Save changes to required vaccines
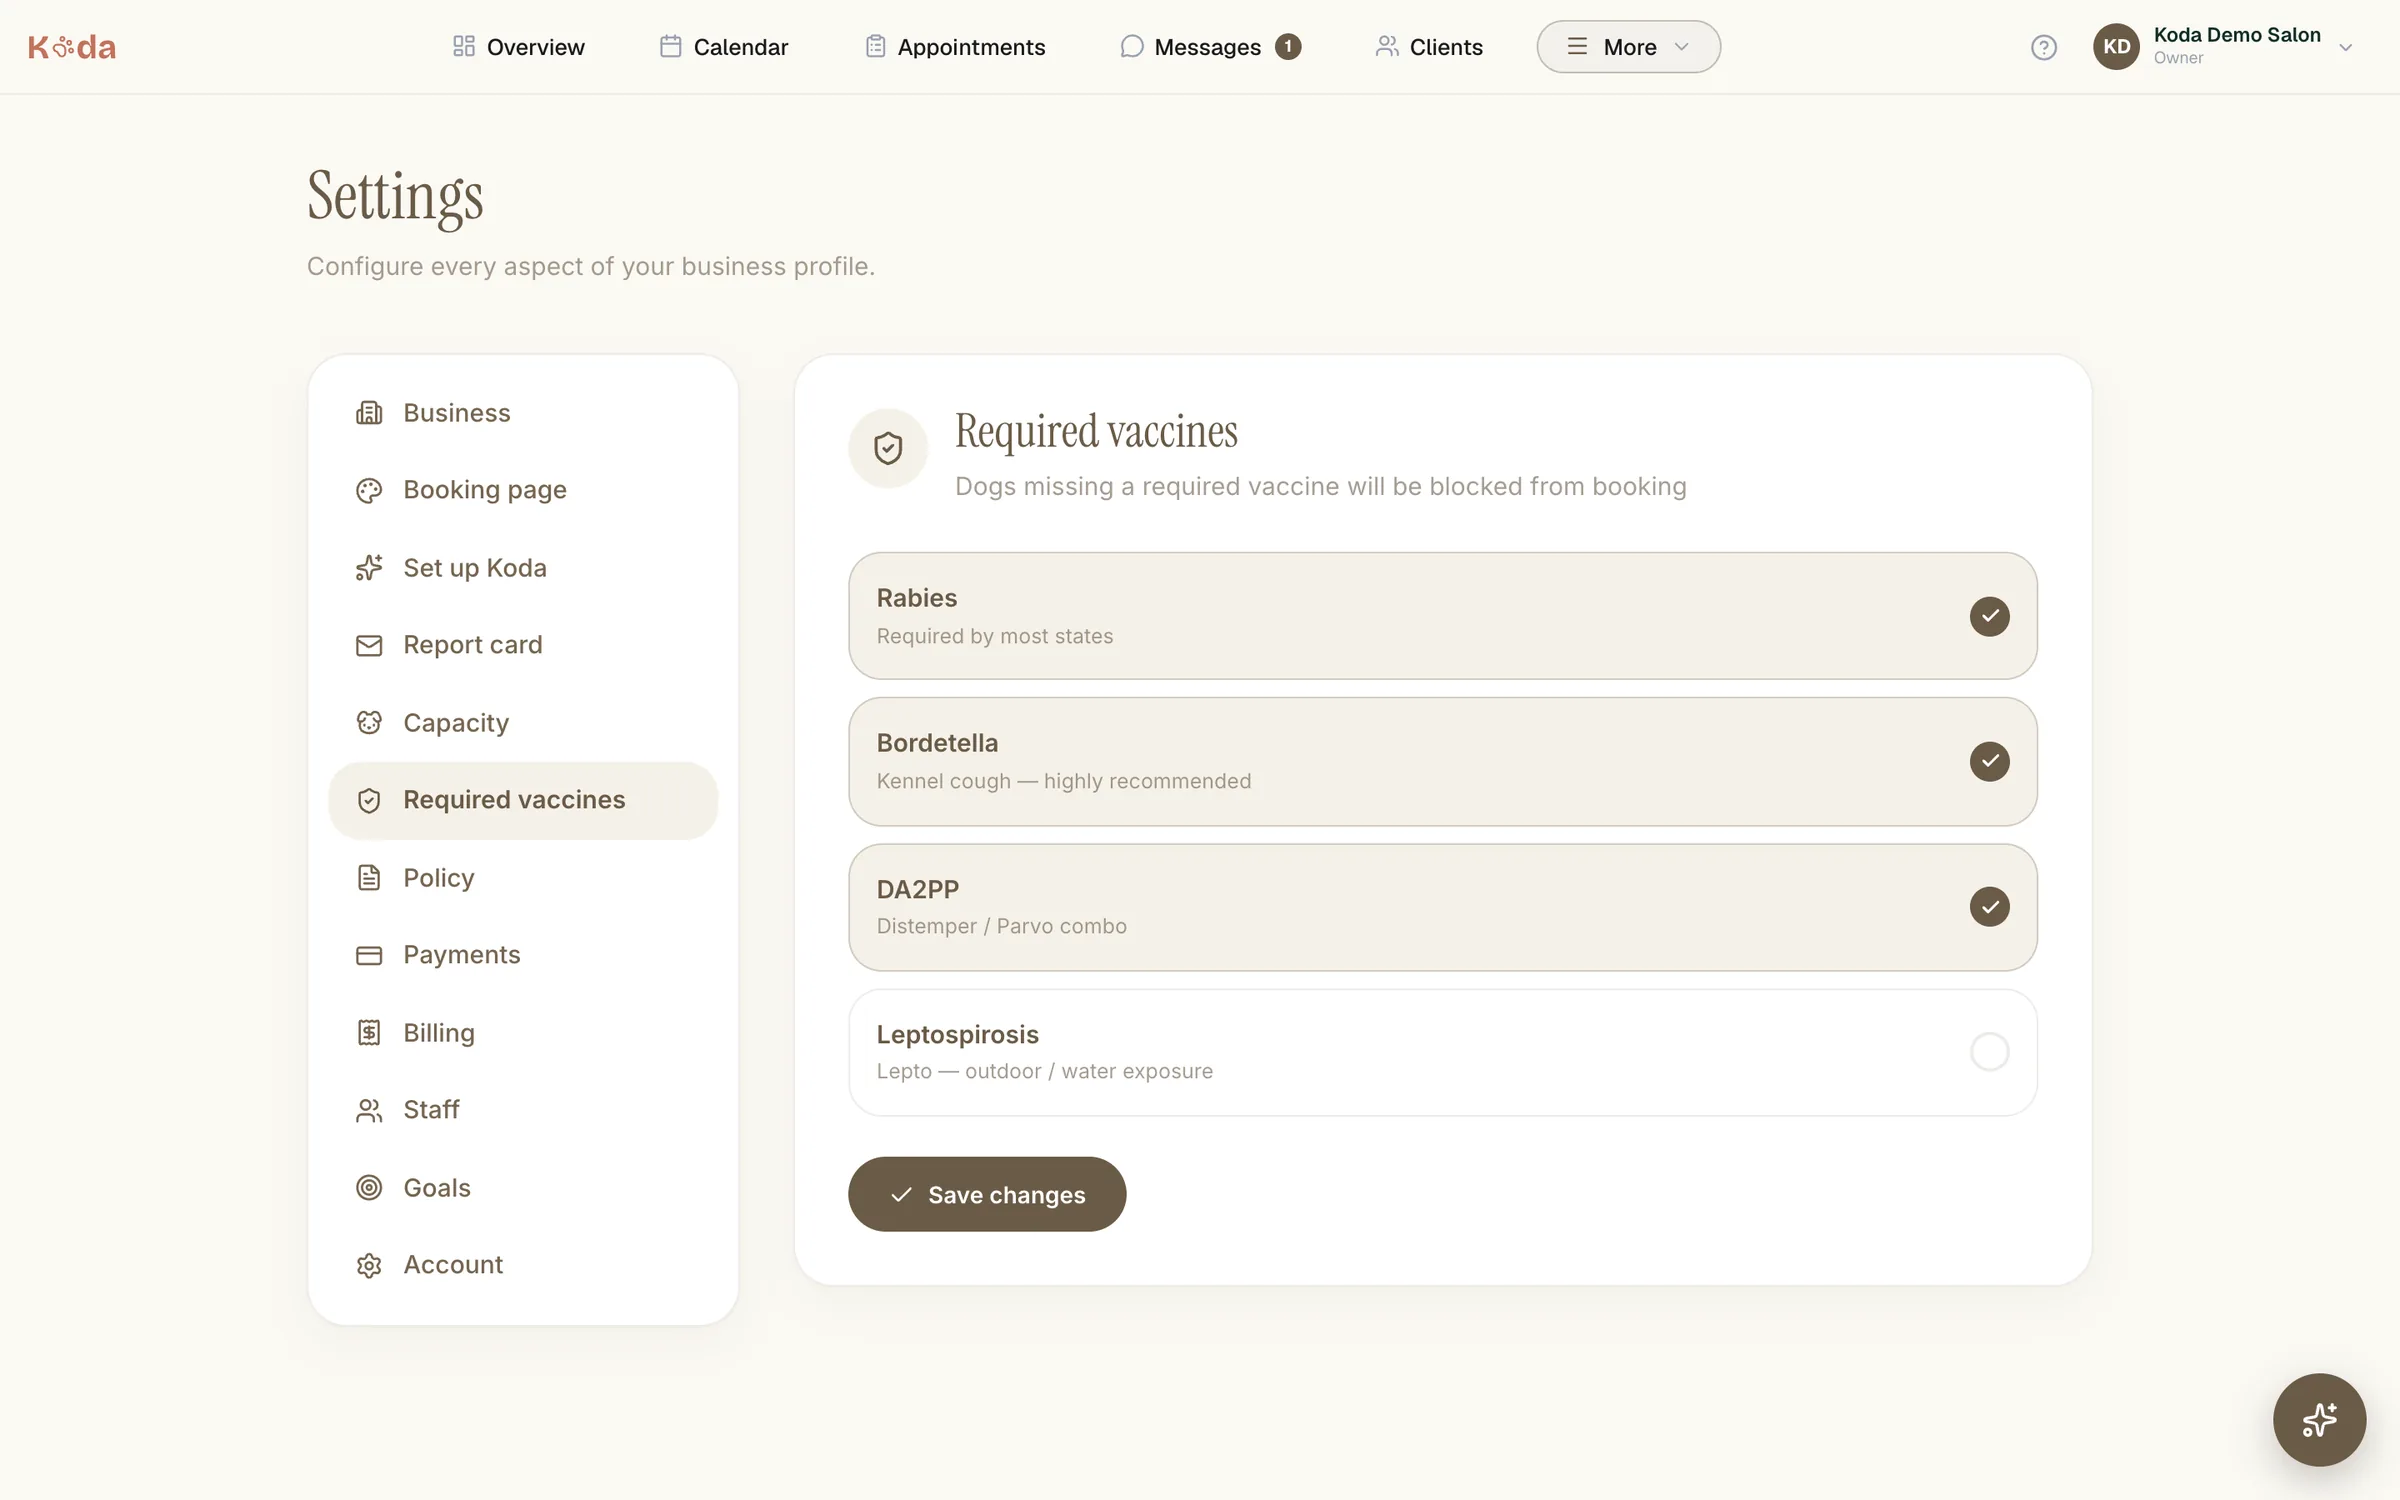 pyautogui.click(x=987, y=1194)
